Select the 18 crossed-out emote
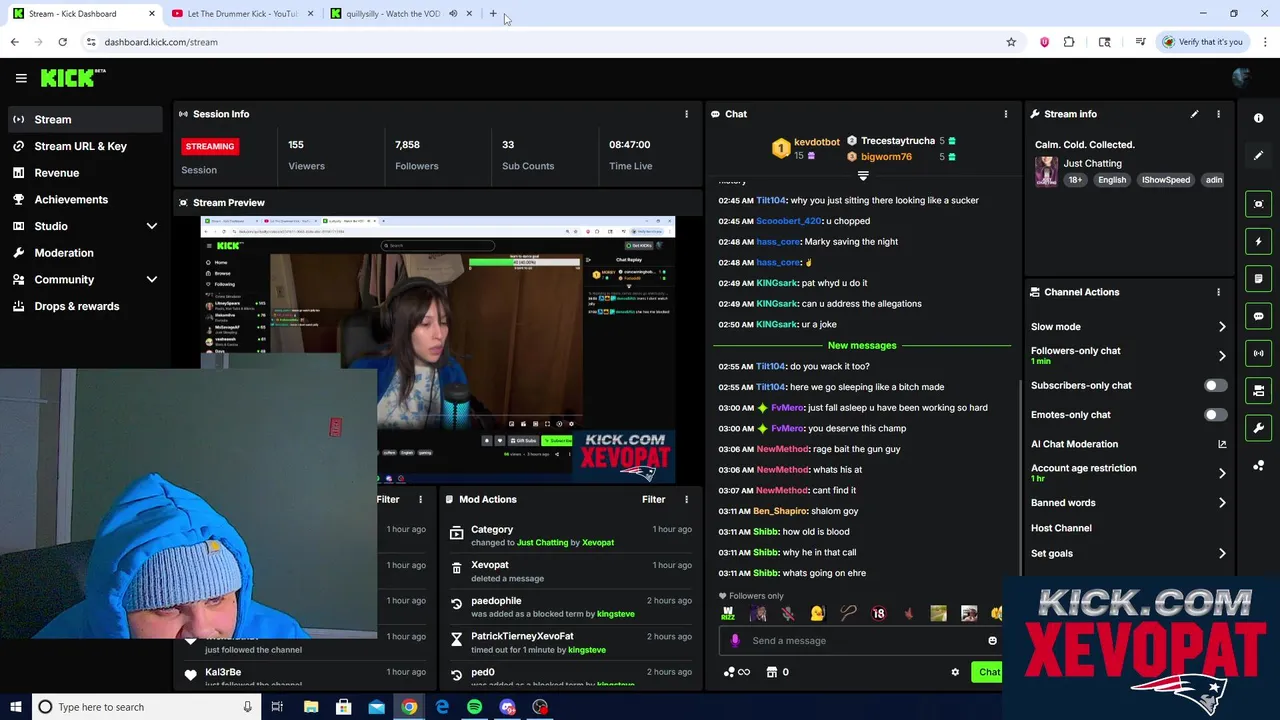 click(878, 614)
